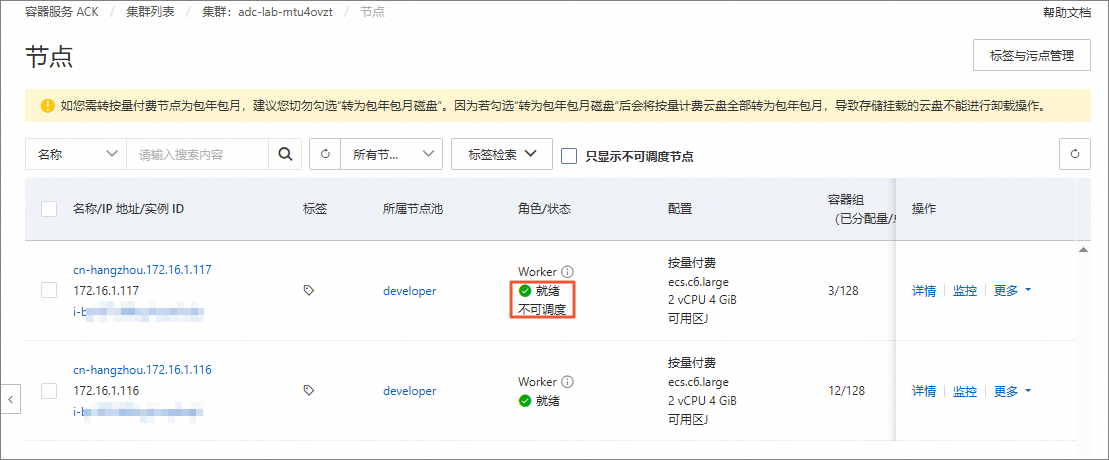
Task: Select checkbox for node cn-hangzhou.172.16.1.116
Action: click(x=49, y=391)
